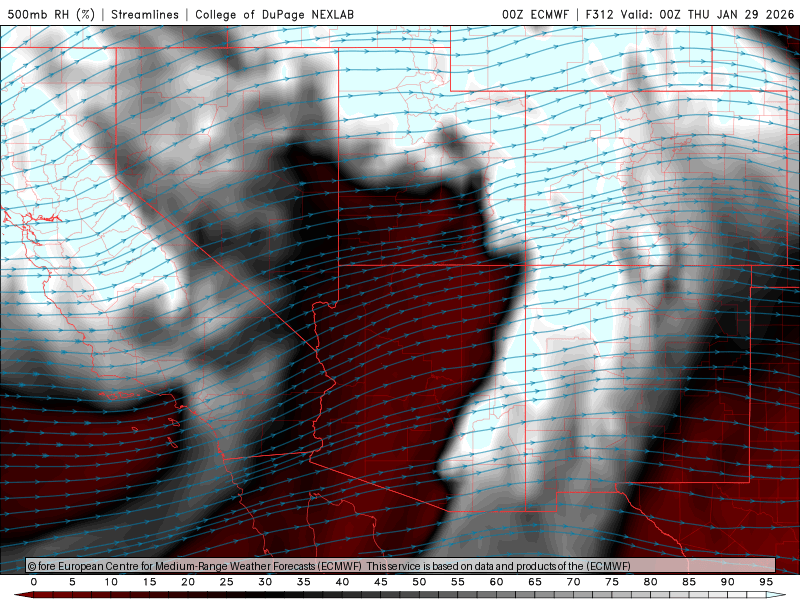Click the "35" color scale label
Image resolution: width=800 pixels, height=600 pixels.
(303, 582)
